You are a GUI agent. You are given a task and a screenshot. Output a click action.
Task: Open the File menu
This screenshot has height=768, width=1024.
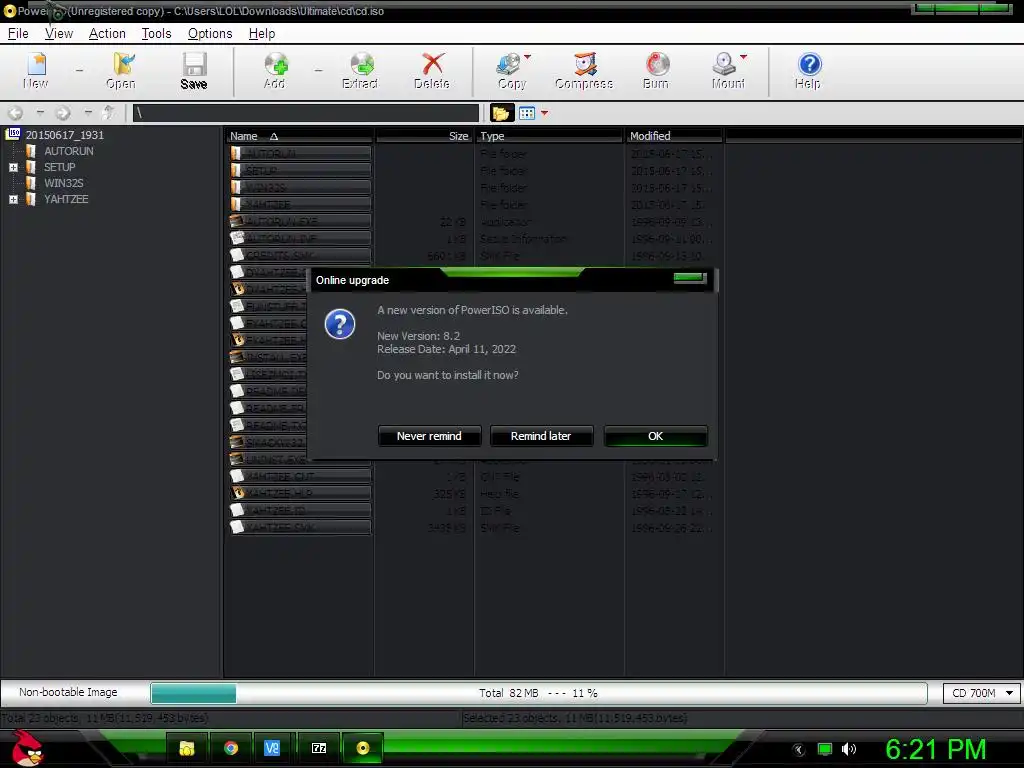(18, 33)
